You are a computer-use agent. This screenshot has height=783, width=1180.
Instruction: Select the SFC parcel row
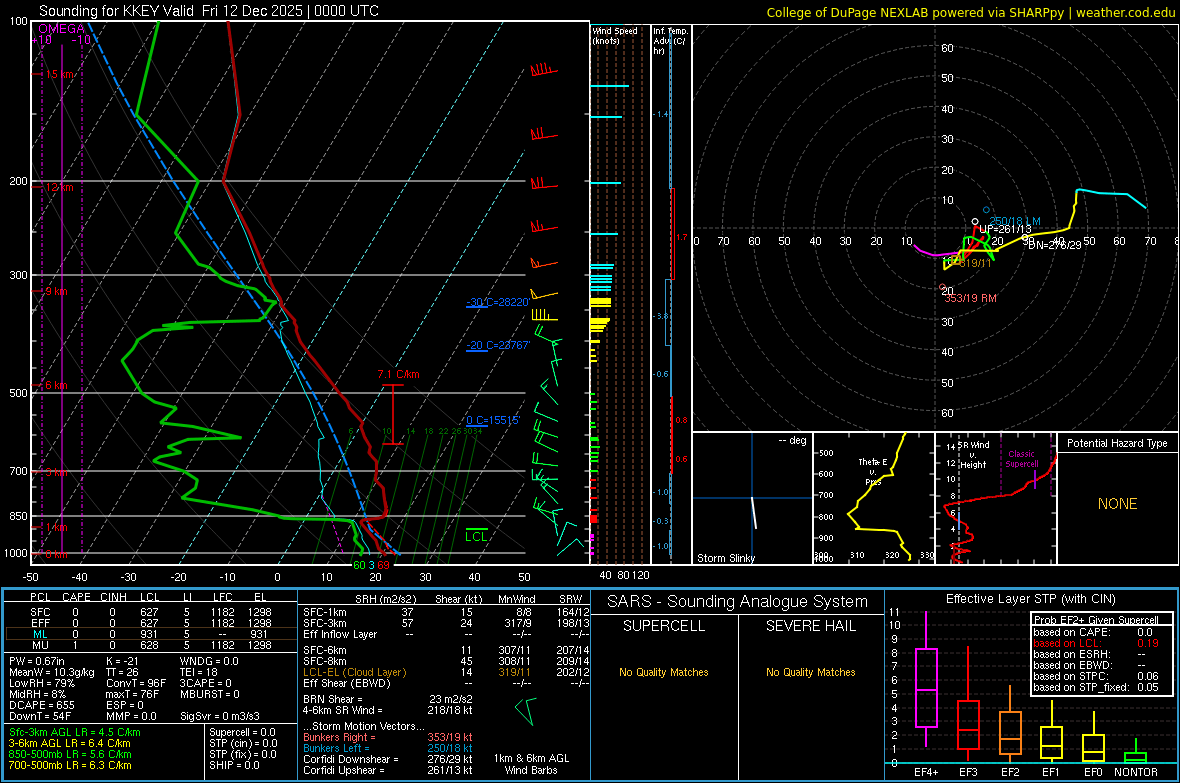pos(151,612)
